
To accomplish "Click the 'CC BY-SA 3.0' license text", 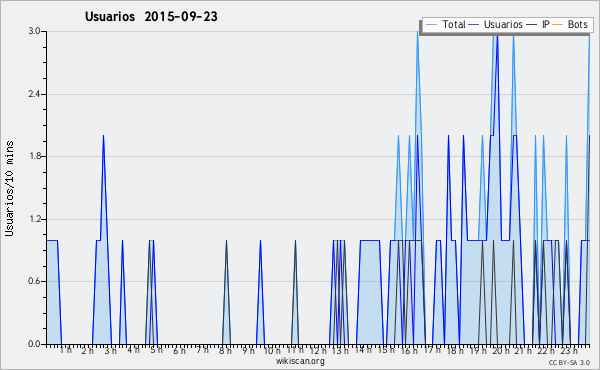I will (569, 363).
